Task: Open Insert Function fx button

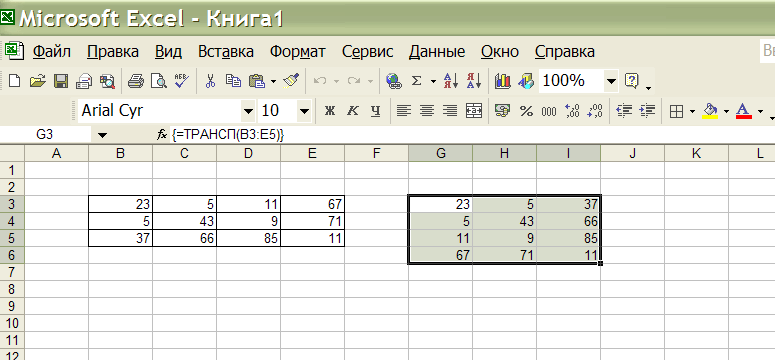Action: point(162,135)
